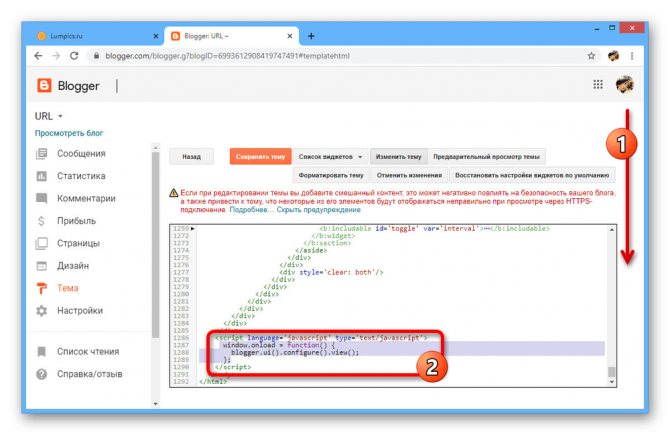Click the Статистика chart icon
This screenshot has height=435, width=670.
[41, 176]
